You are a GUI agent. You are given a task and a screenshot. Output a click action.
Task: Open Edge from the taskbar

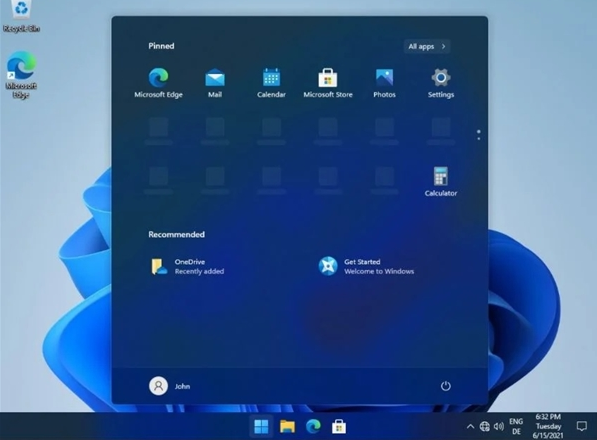click(x=313, y=426)
